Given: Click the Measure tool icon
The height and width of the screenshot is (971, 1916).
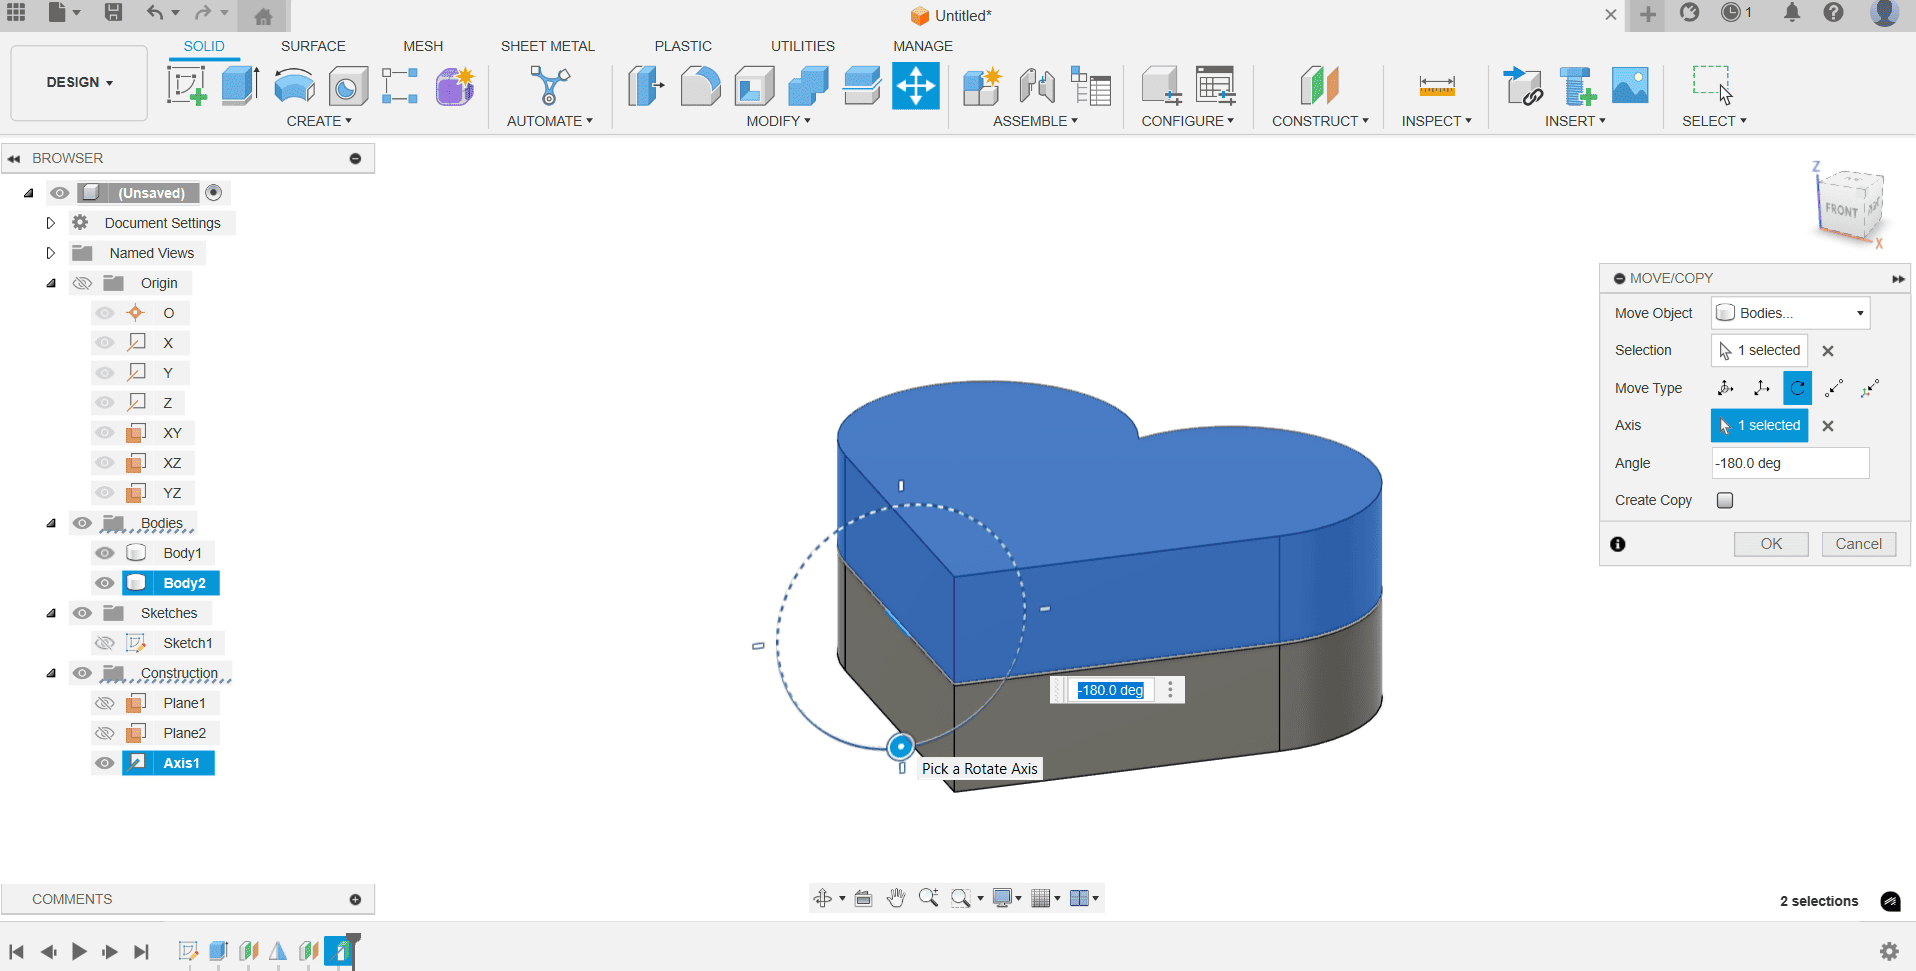Looking at the screenshot, I should coord(1437,86).
